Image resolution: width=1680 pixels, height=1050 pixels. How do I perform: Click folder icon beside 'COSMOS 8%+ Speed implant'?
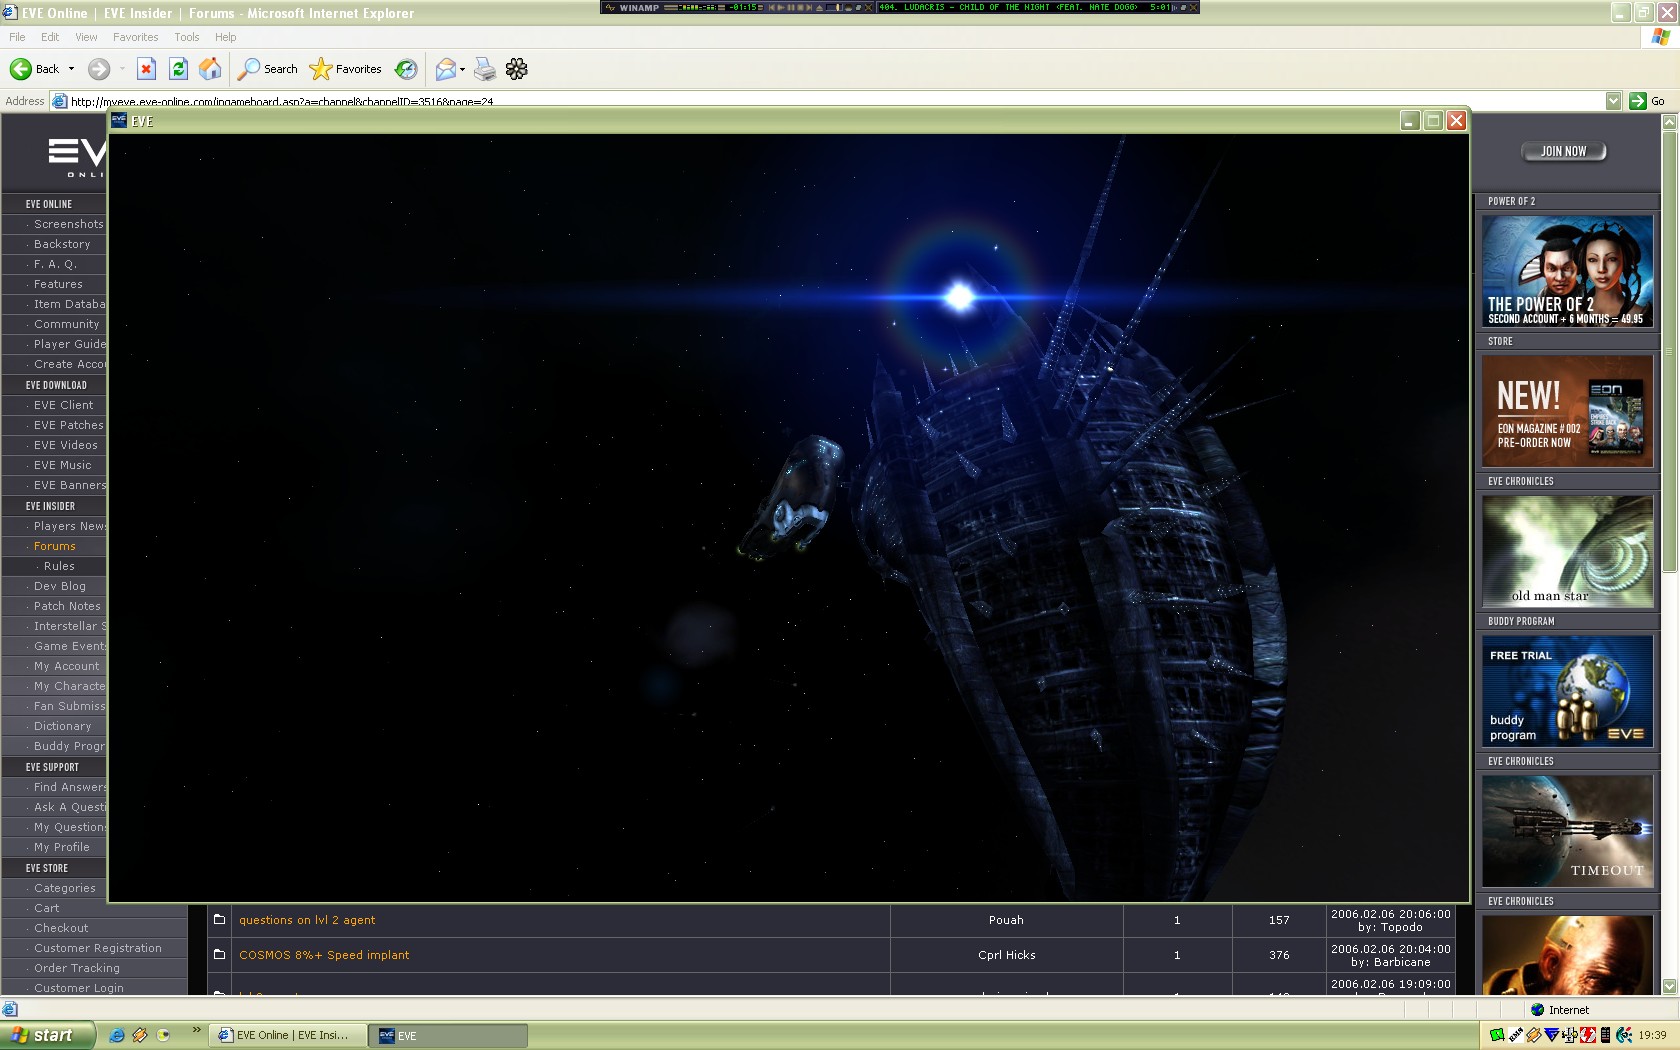click(219, 954)
